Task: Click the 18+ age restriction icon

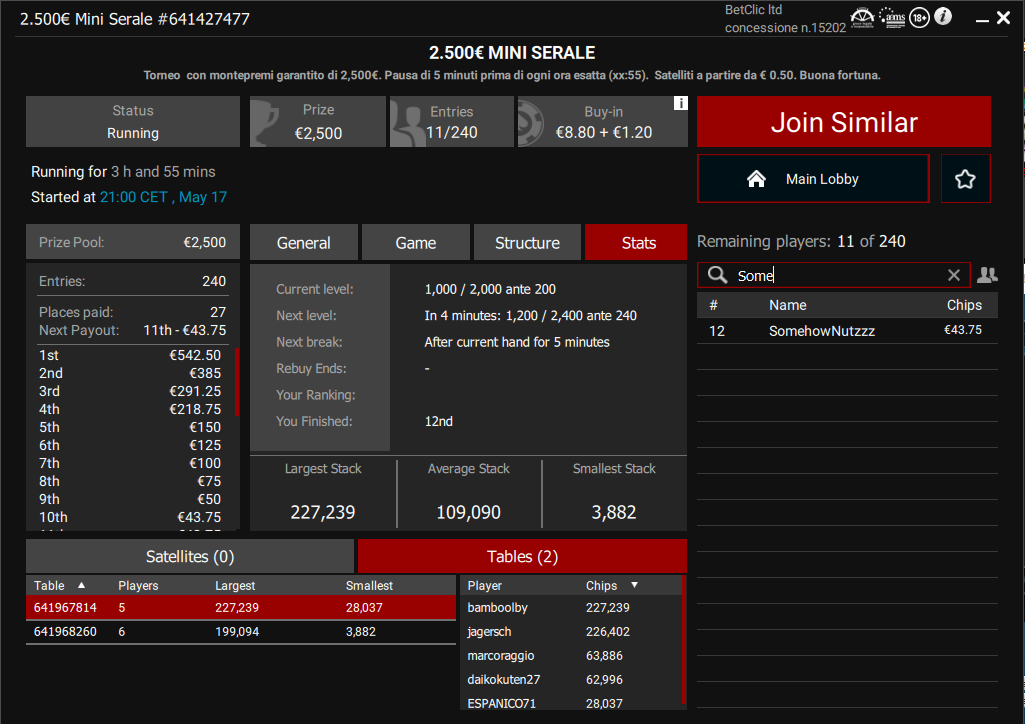Action: click(919, 18)
